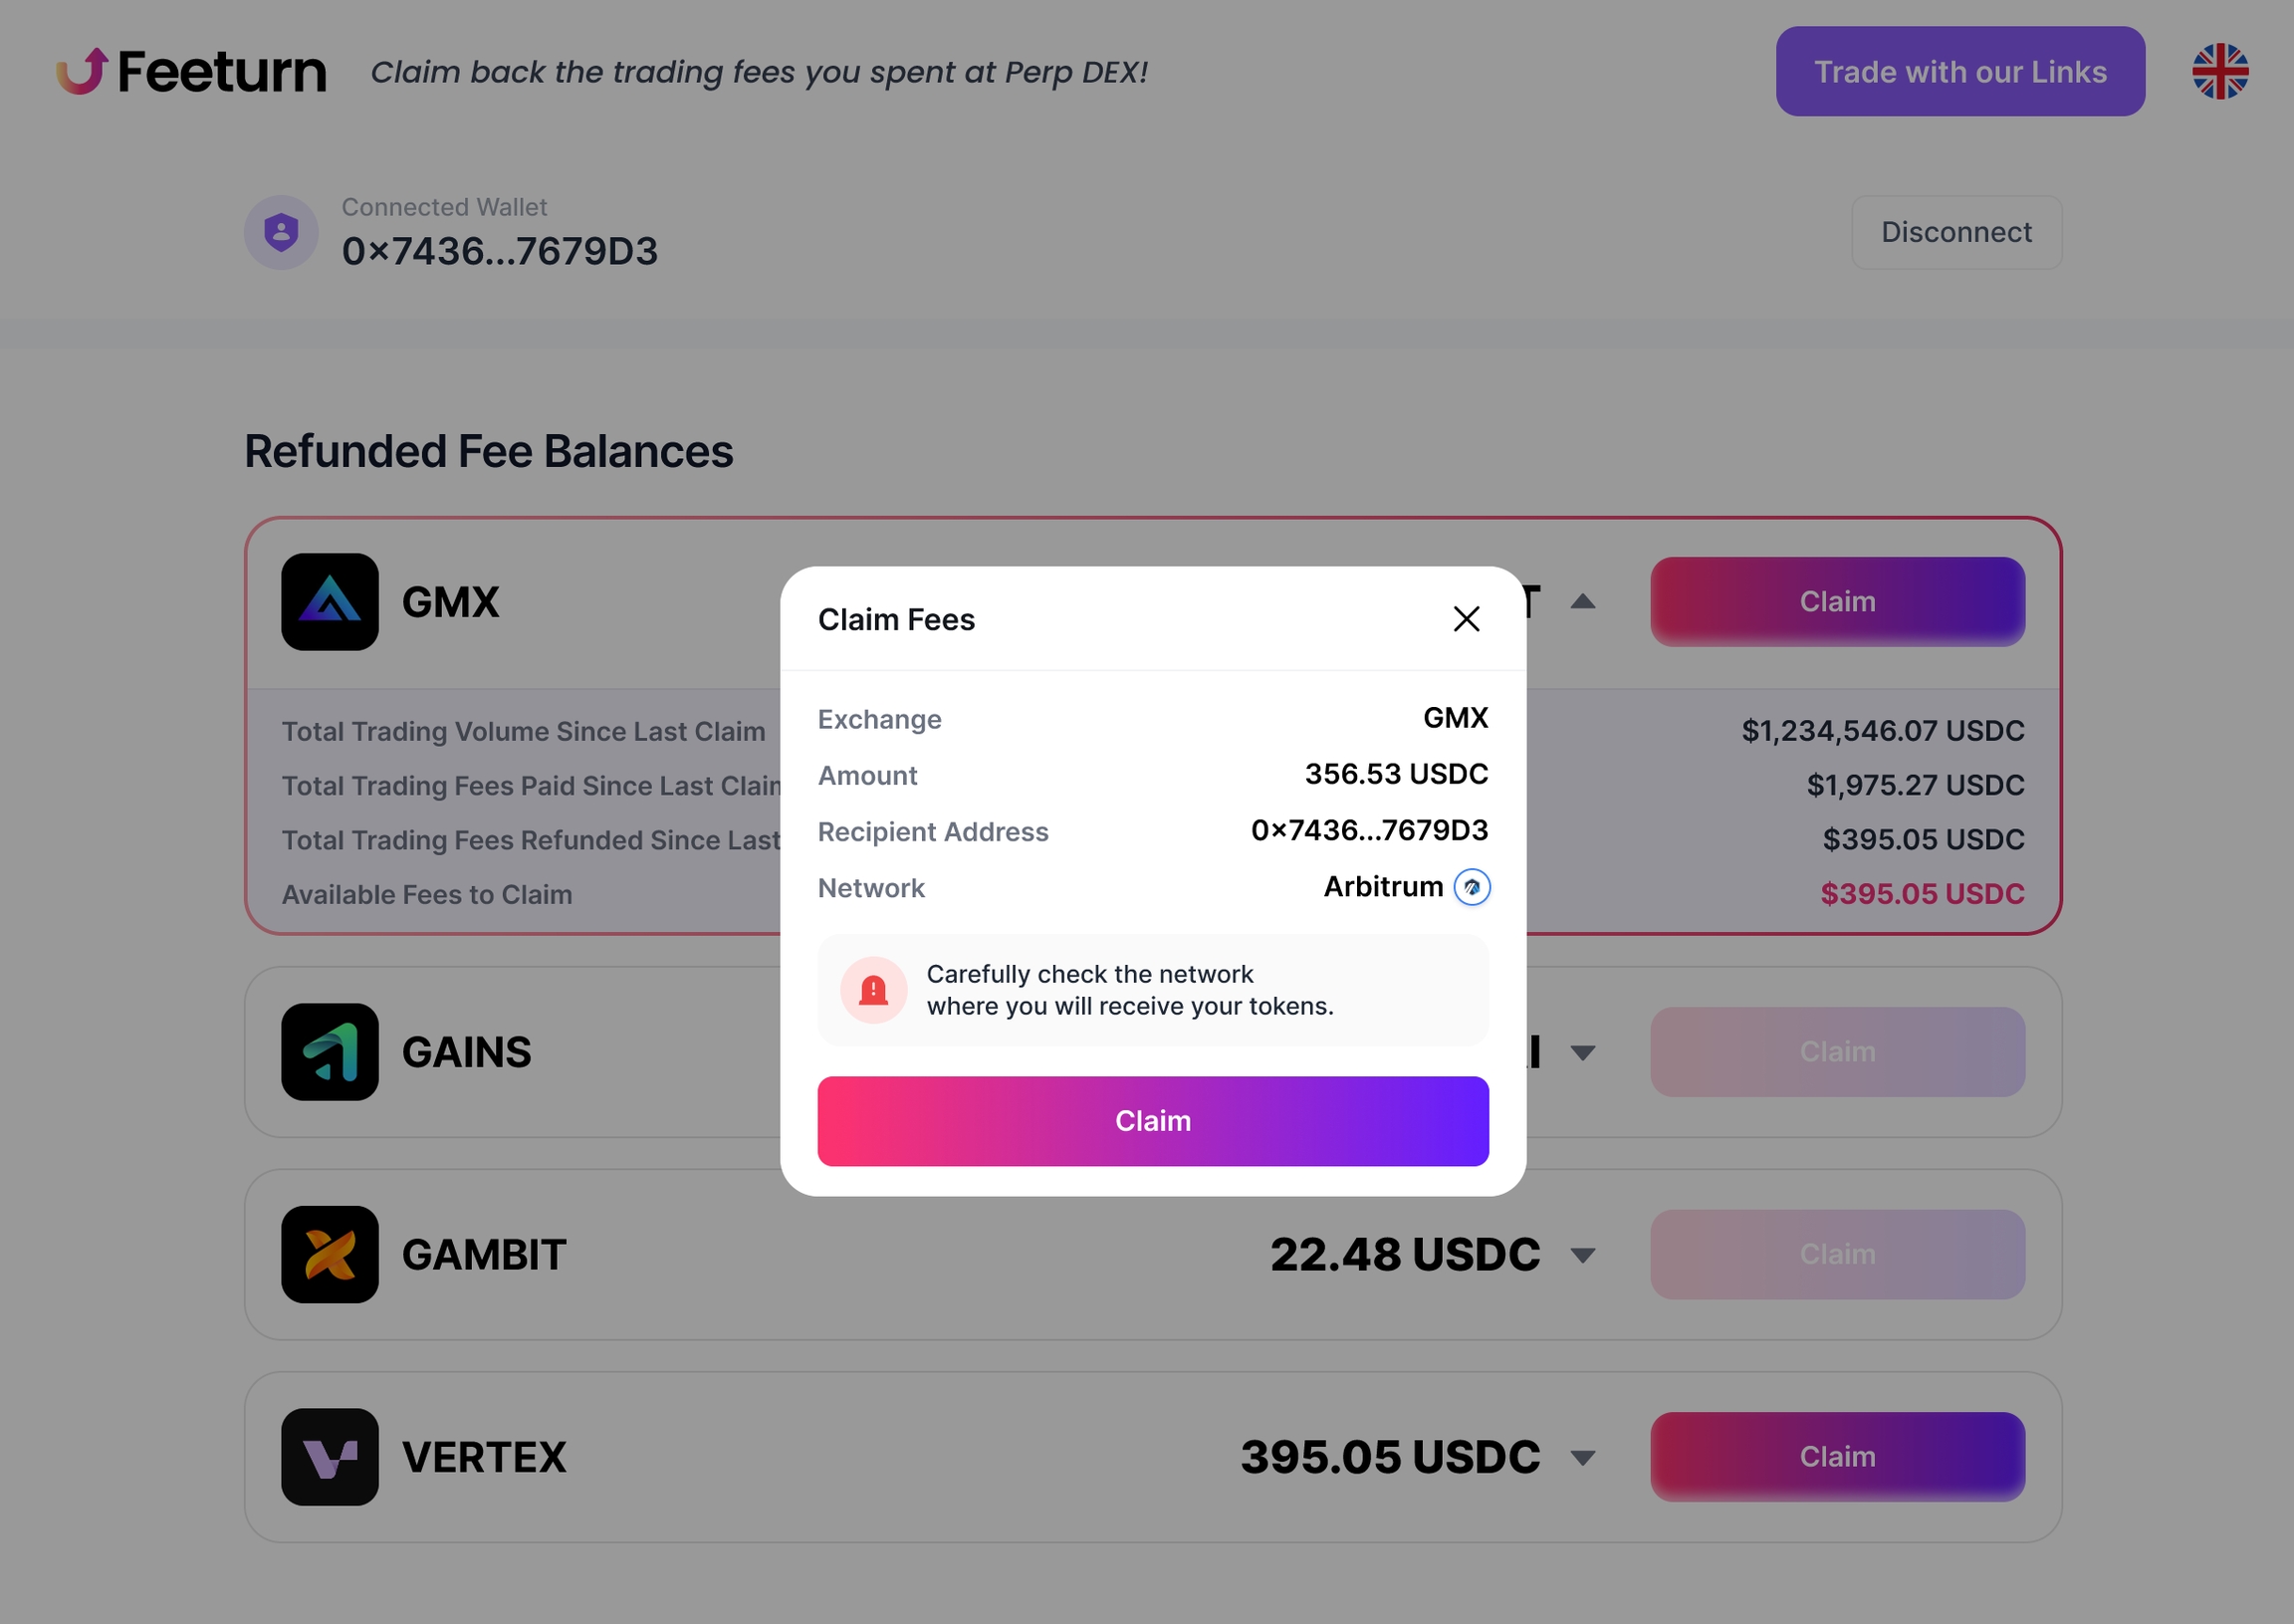Screen dimensions: 2294x1624
Task: Expand the GAINS details row
Action: (1582, 1052)
